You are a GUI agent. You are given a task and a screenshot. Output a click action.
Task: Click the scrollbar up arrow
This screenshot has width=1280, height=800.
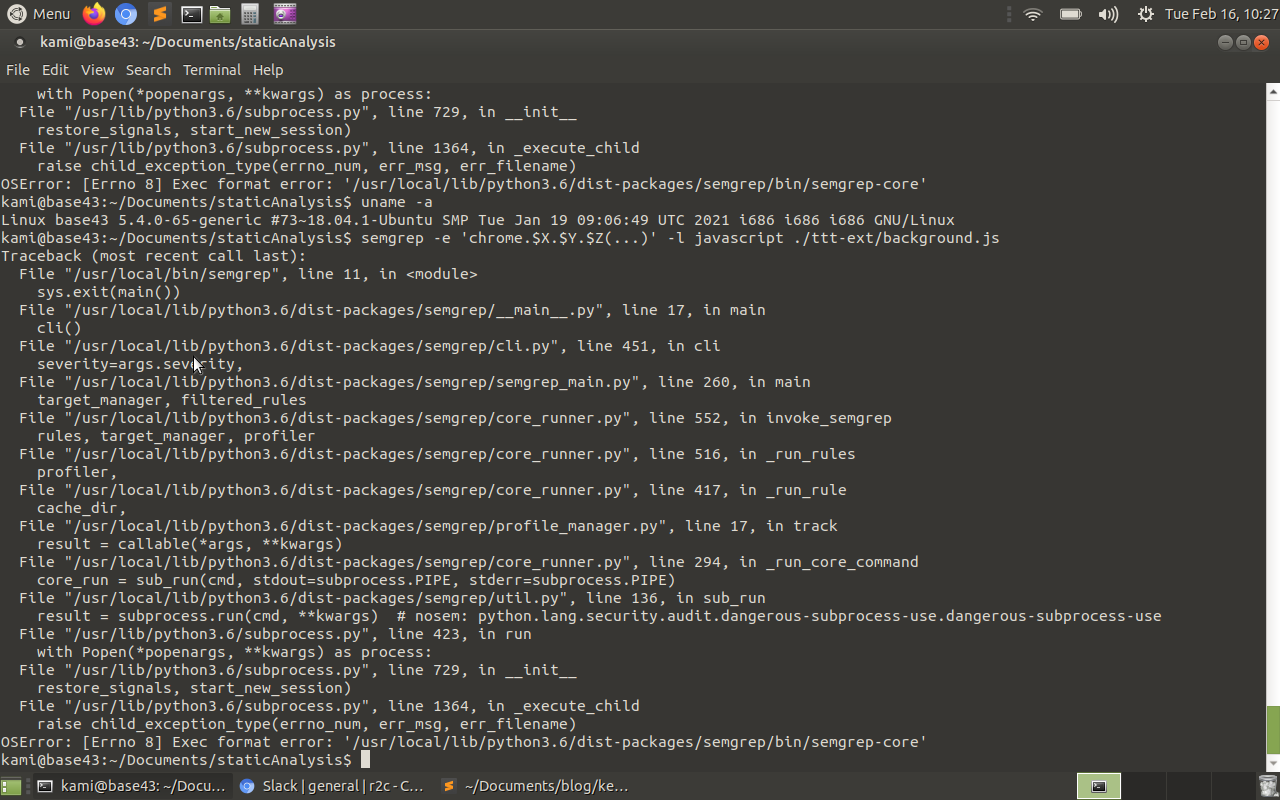click(x=1273, y=92)
